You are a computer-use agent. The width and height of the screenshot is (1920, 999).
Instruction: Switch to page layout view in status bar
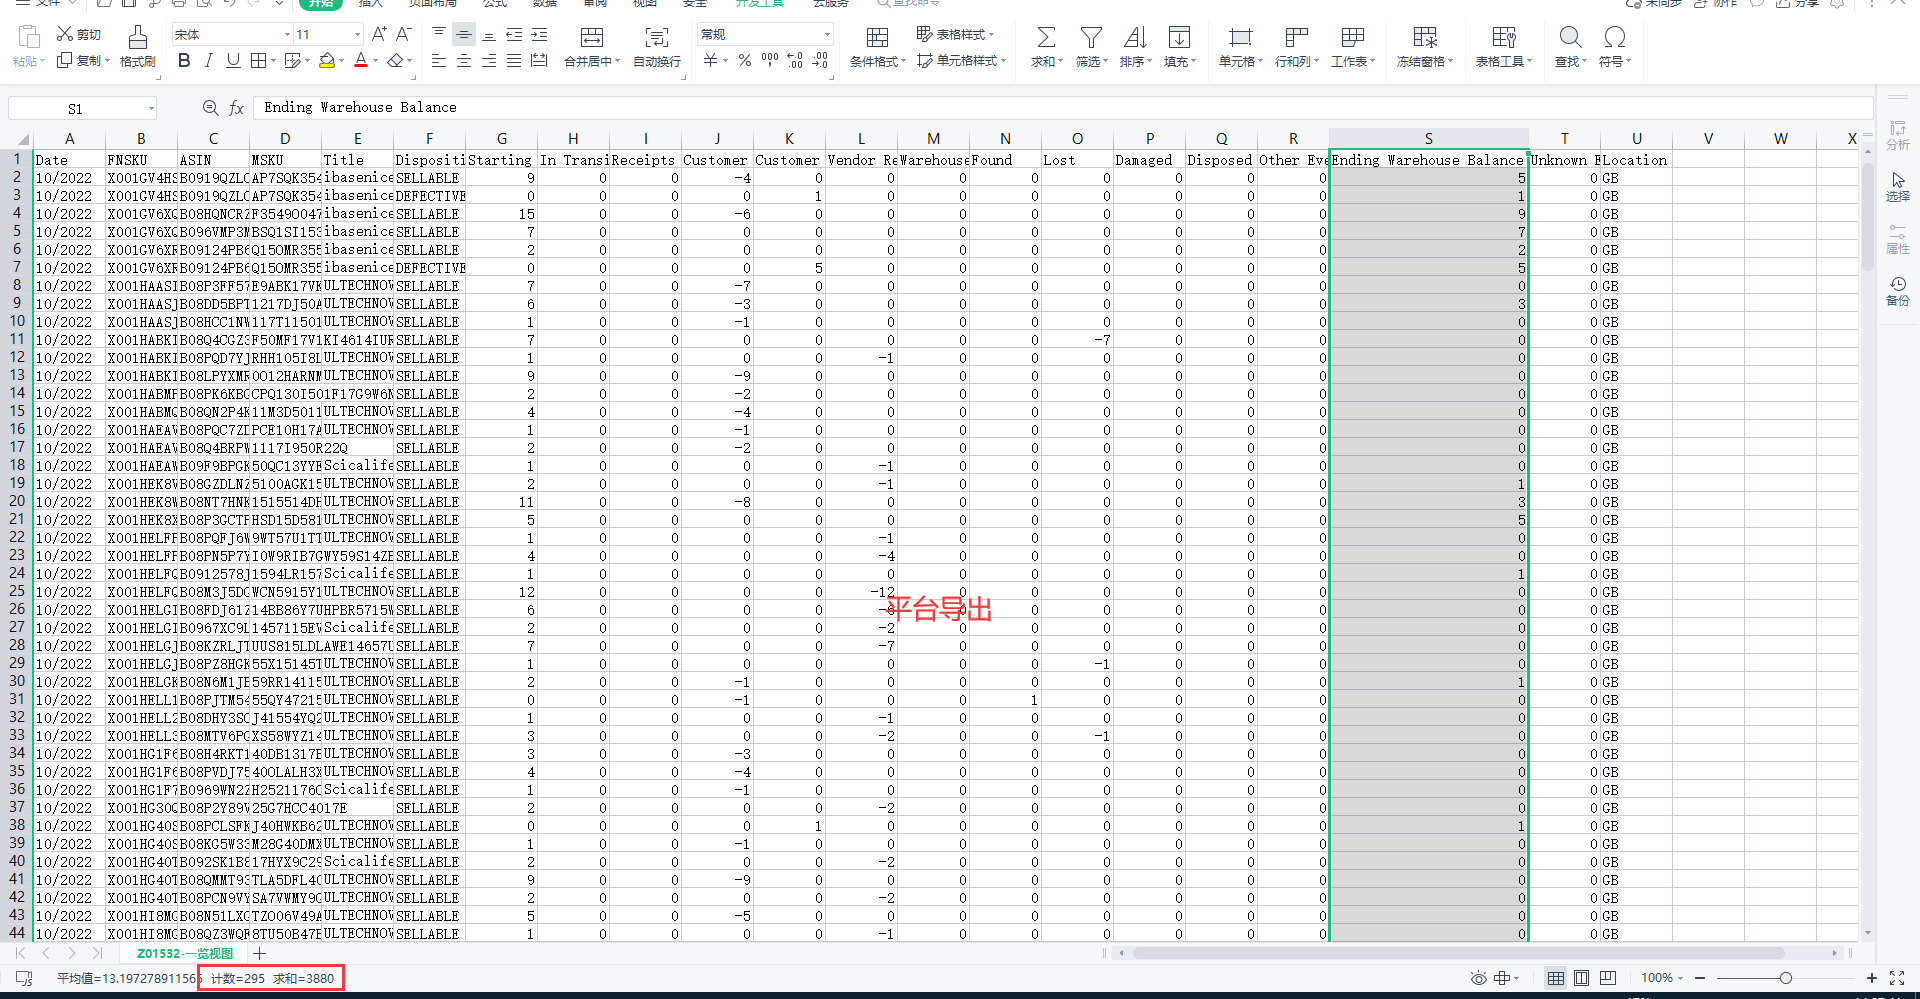tap(1581, 978)
